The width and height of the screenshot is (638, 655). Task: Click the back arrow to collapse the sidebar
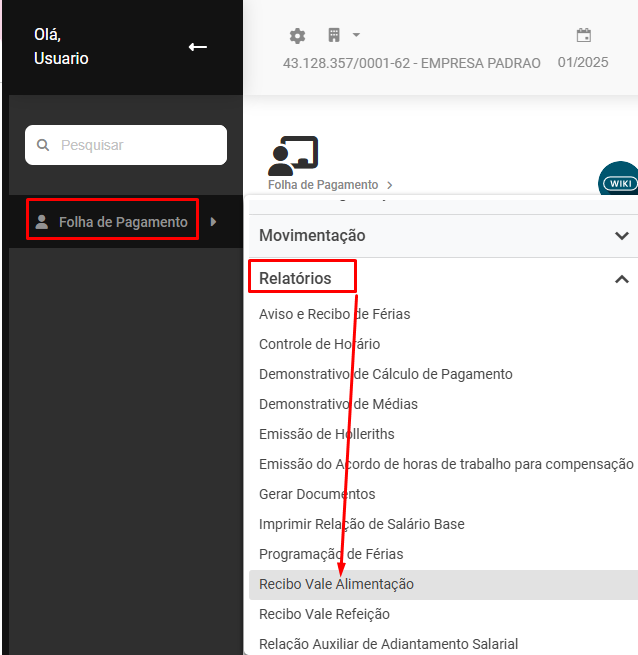[x=198, y=47]
